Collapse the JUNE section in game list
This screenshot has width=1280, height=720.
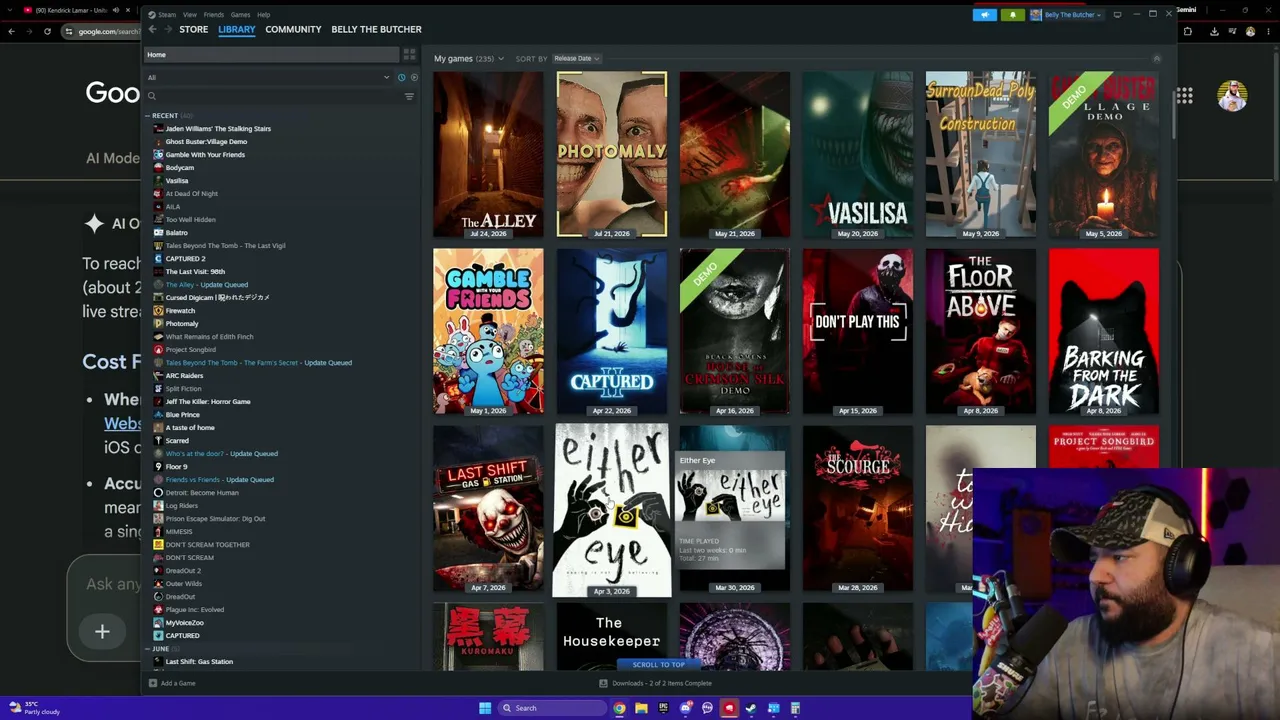click(x=147, y=649)
